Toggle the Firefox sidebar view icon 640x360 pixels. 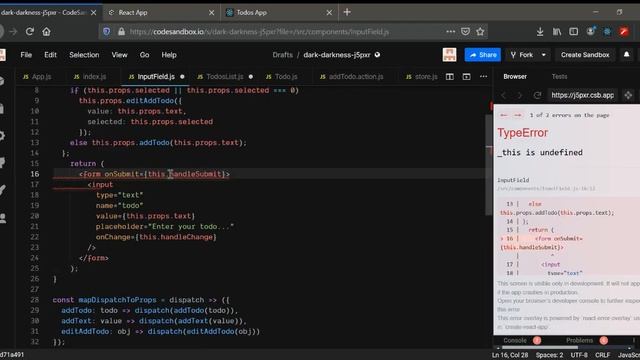[x=573, y=31]
